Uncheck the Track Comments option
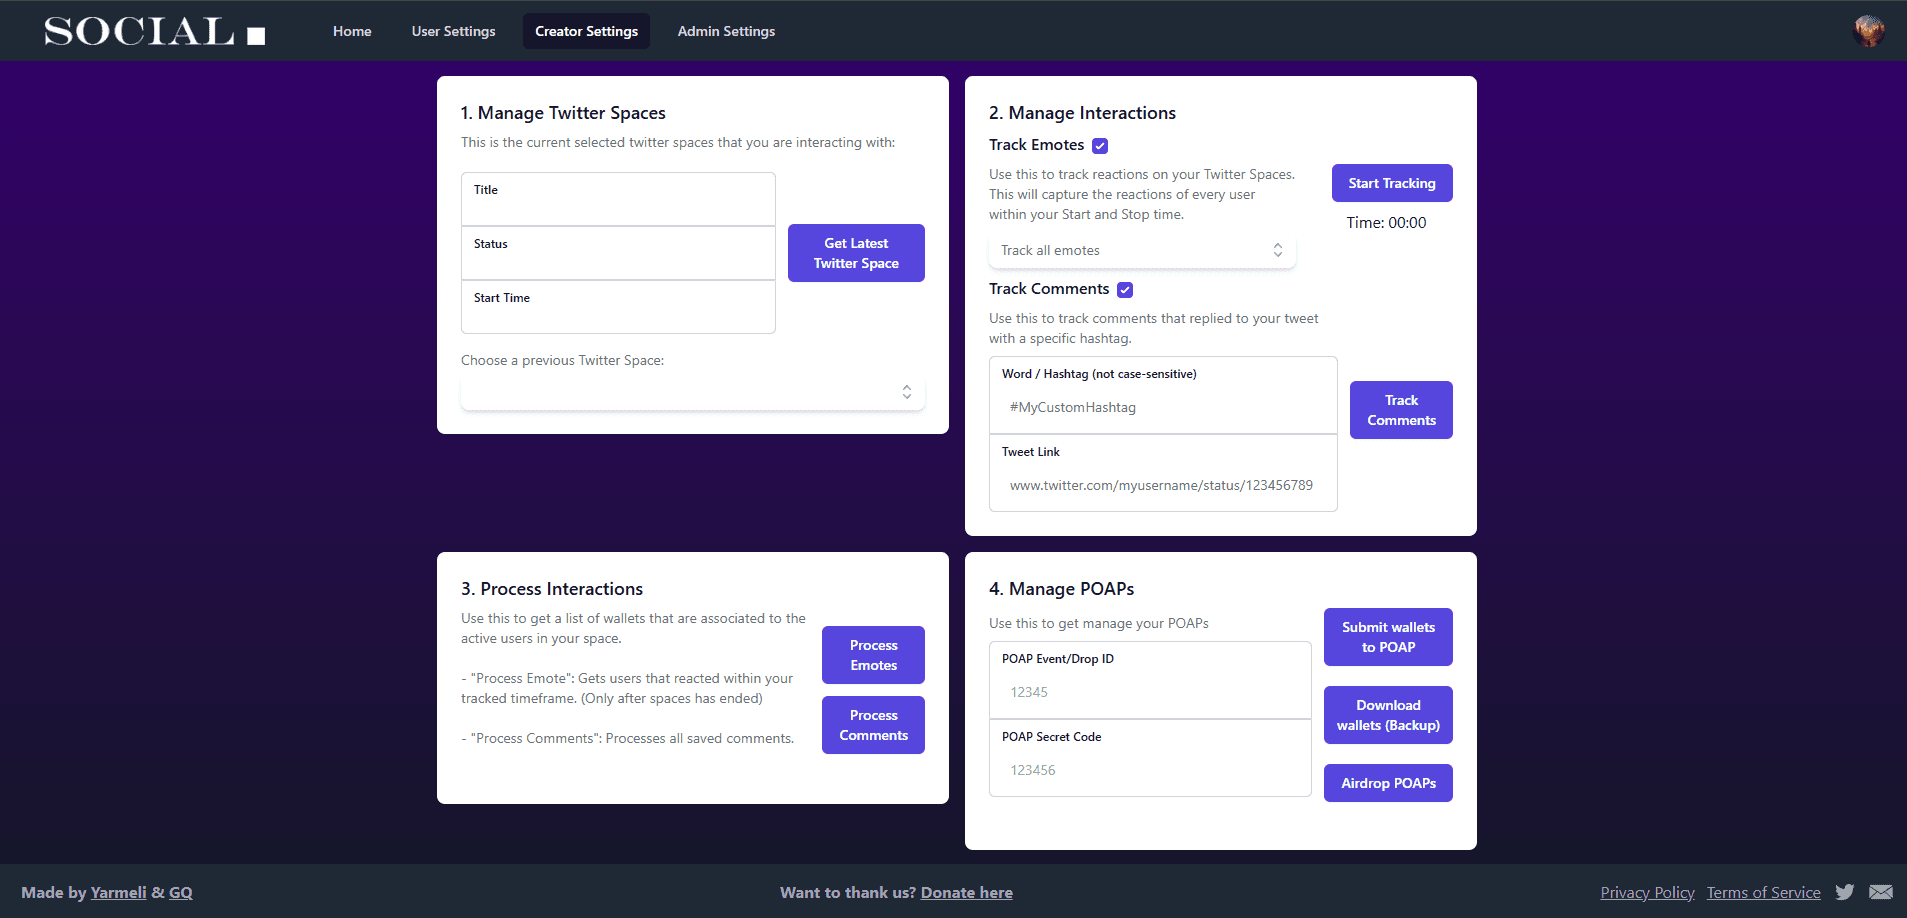Viewport: 1907px width, 918px height. [x=1125, y=290]
